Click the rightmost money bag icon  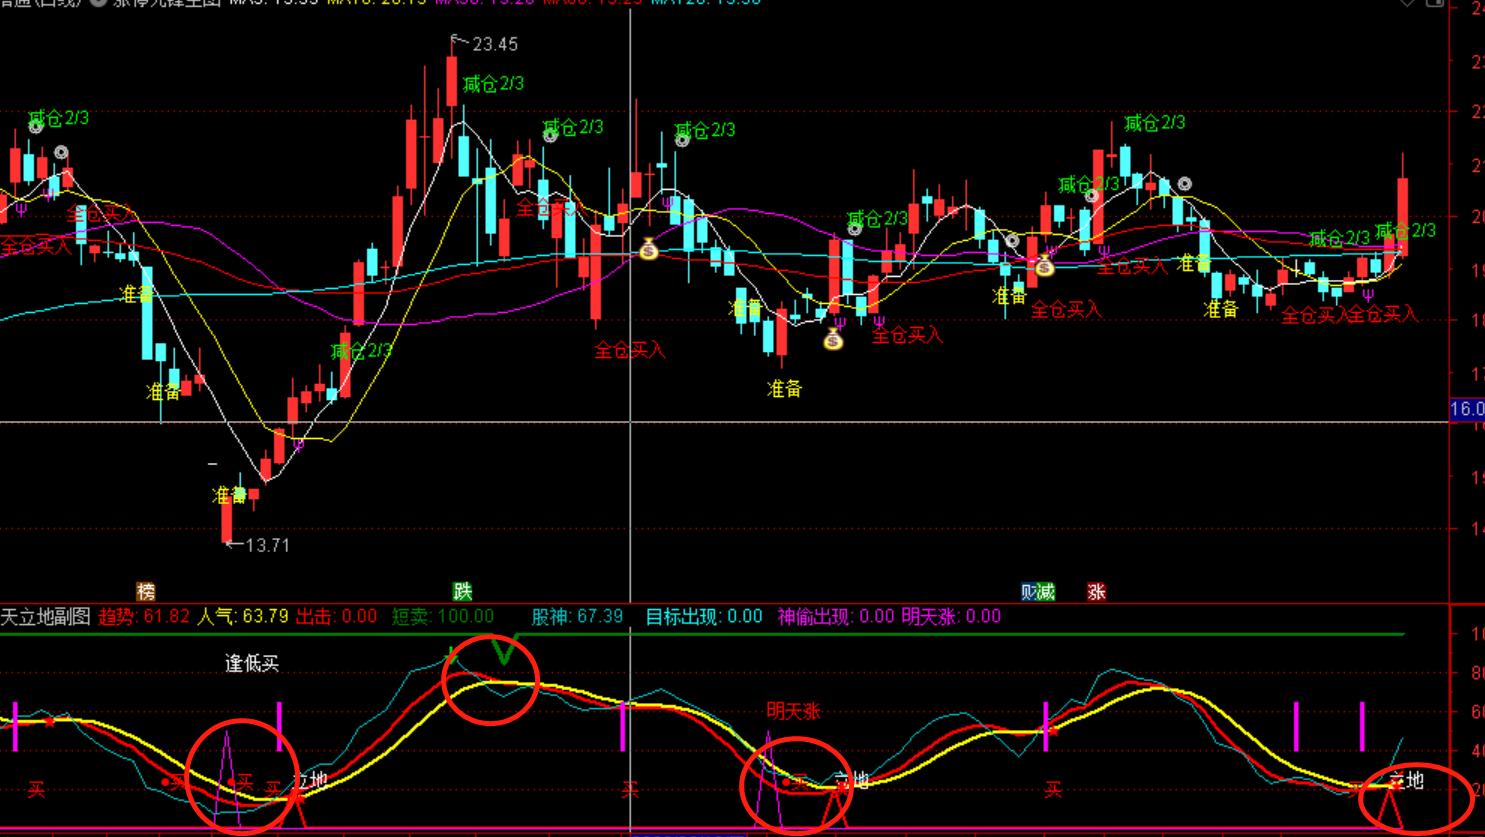point(1045,265)
